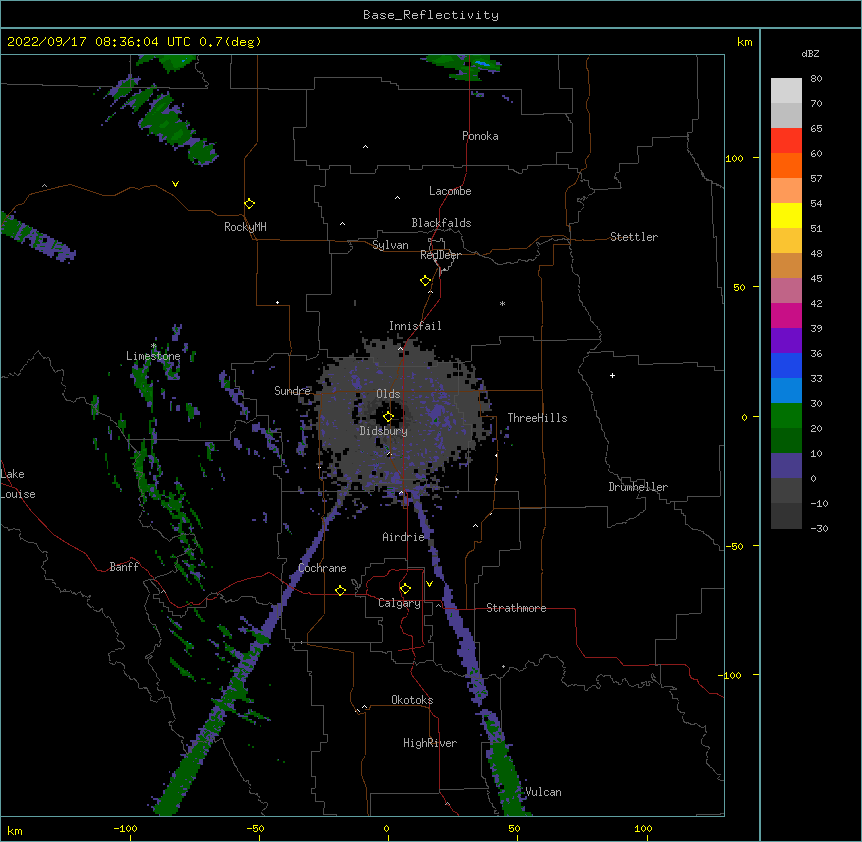
Task: Click the 2022/09/17 08:36:04 UTC timestamp
Action: click(98, 42)
